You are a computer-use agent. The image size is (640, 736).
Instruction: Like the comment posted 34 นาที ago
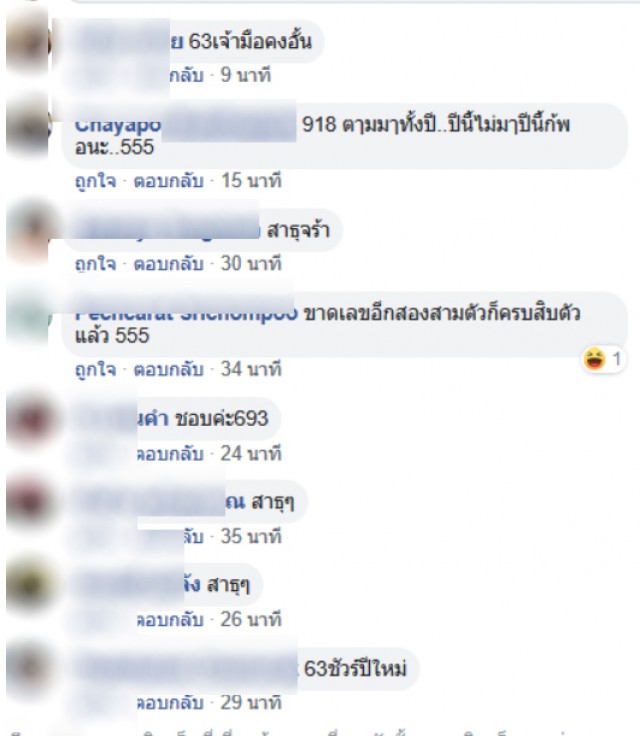95,369
